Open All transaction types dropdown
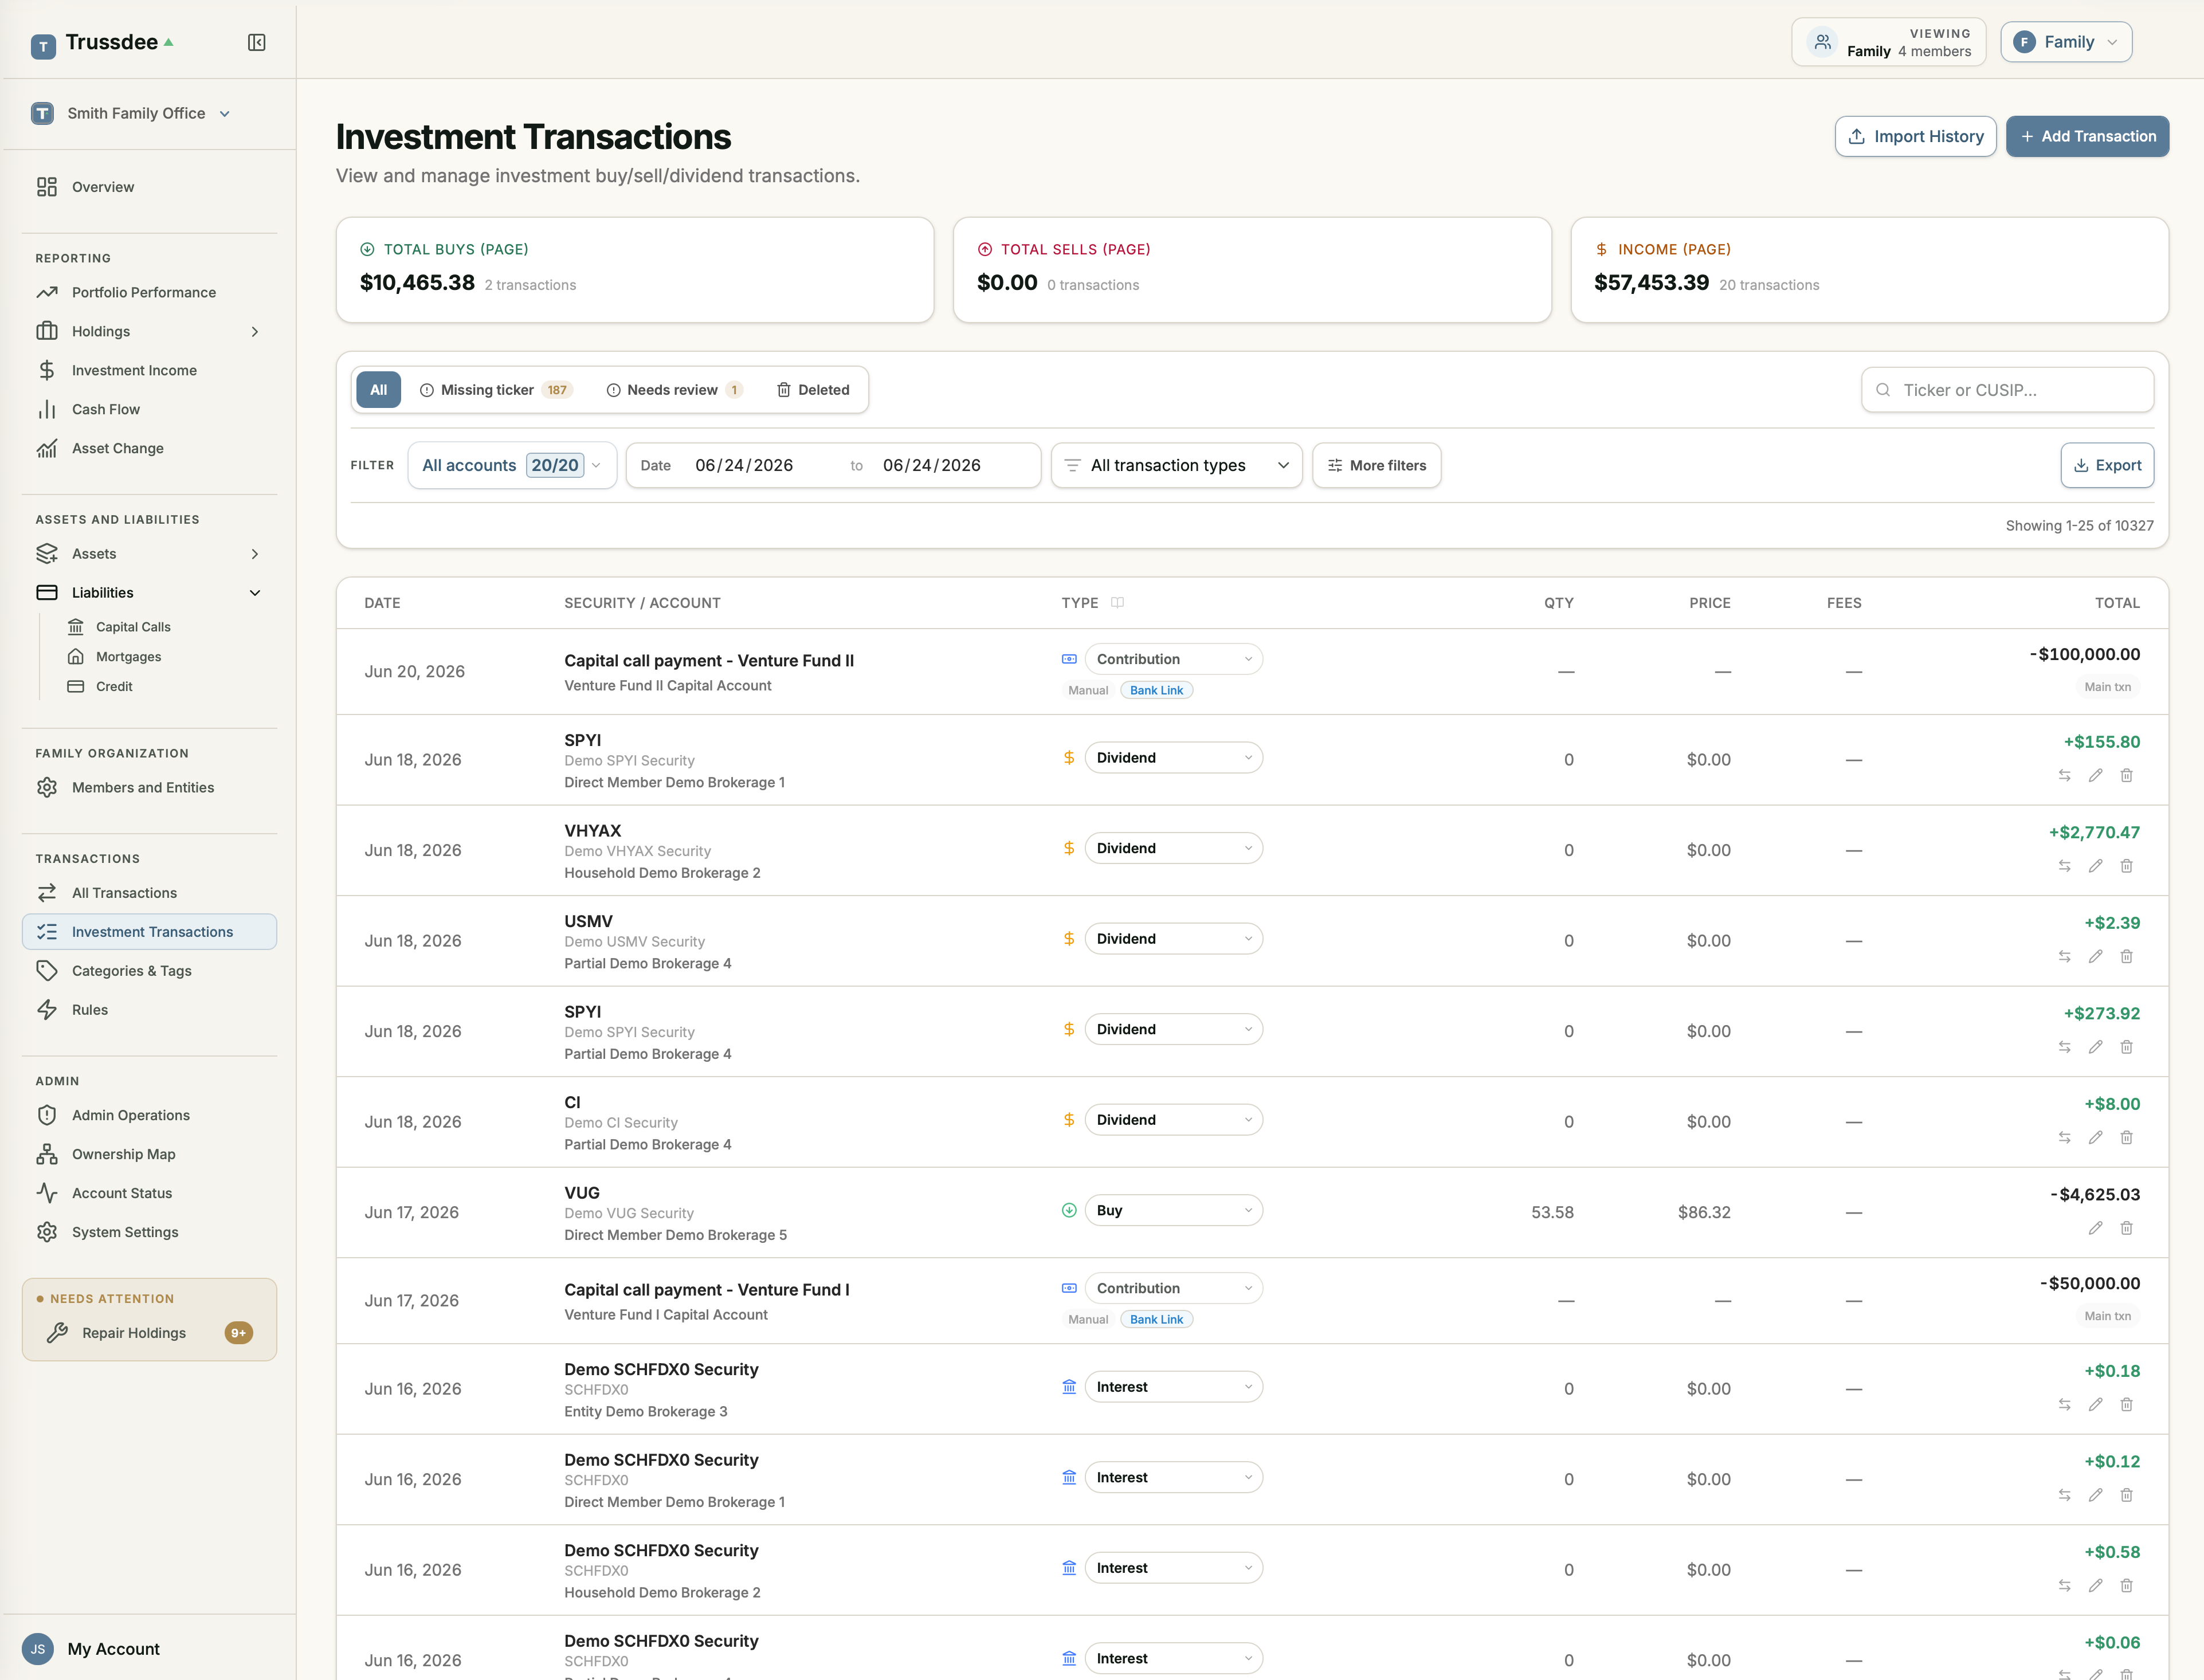This screenshot has height=1680, width=2204. pyautogui.click(x=1176, y=465)
